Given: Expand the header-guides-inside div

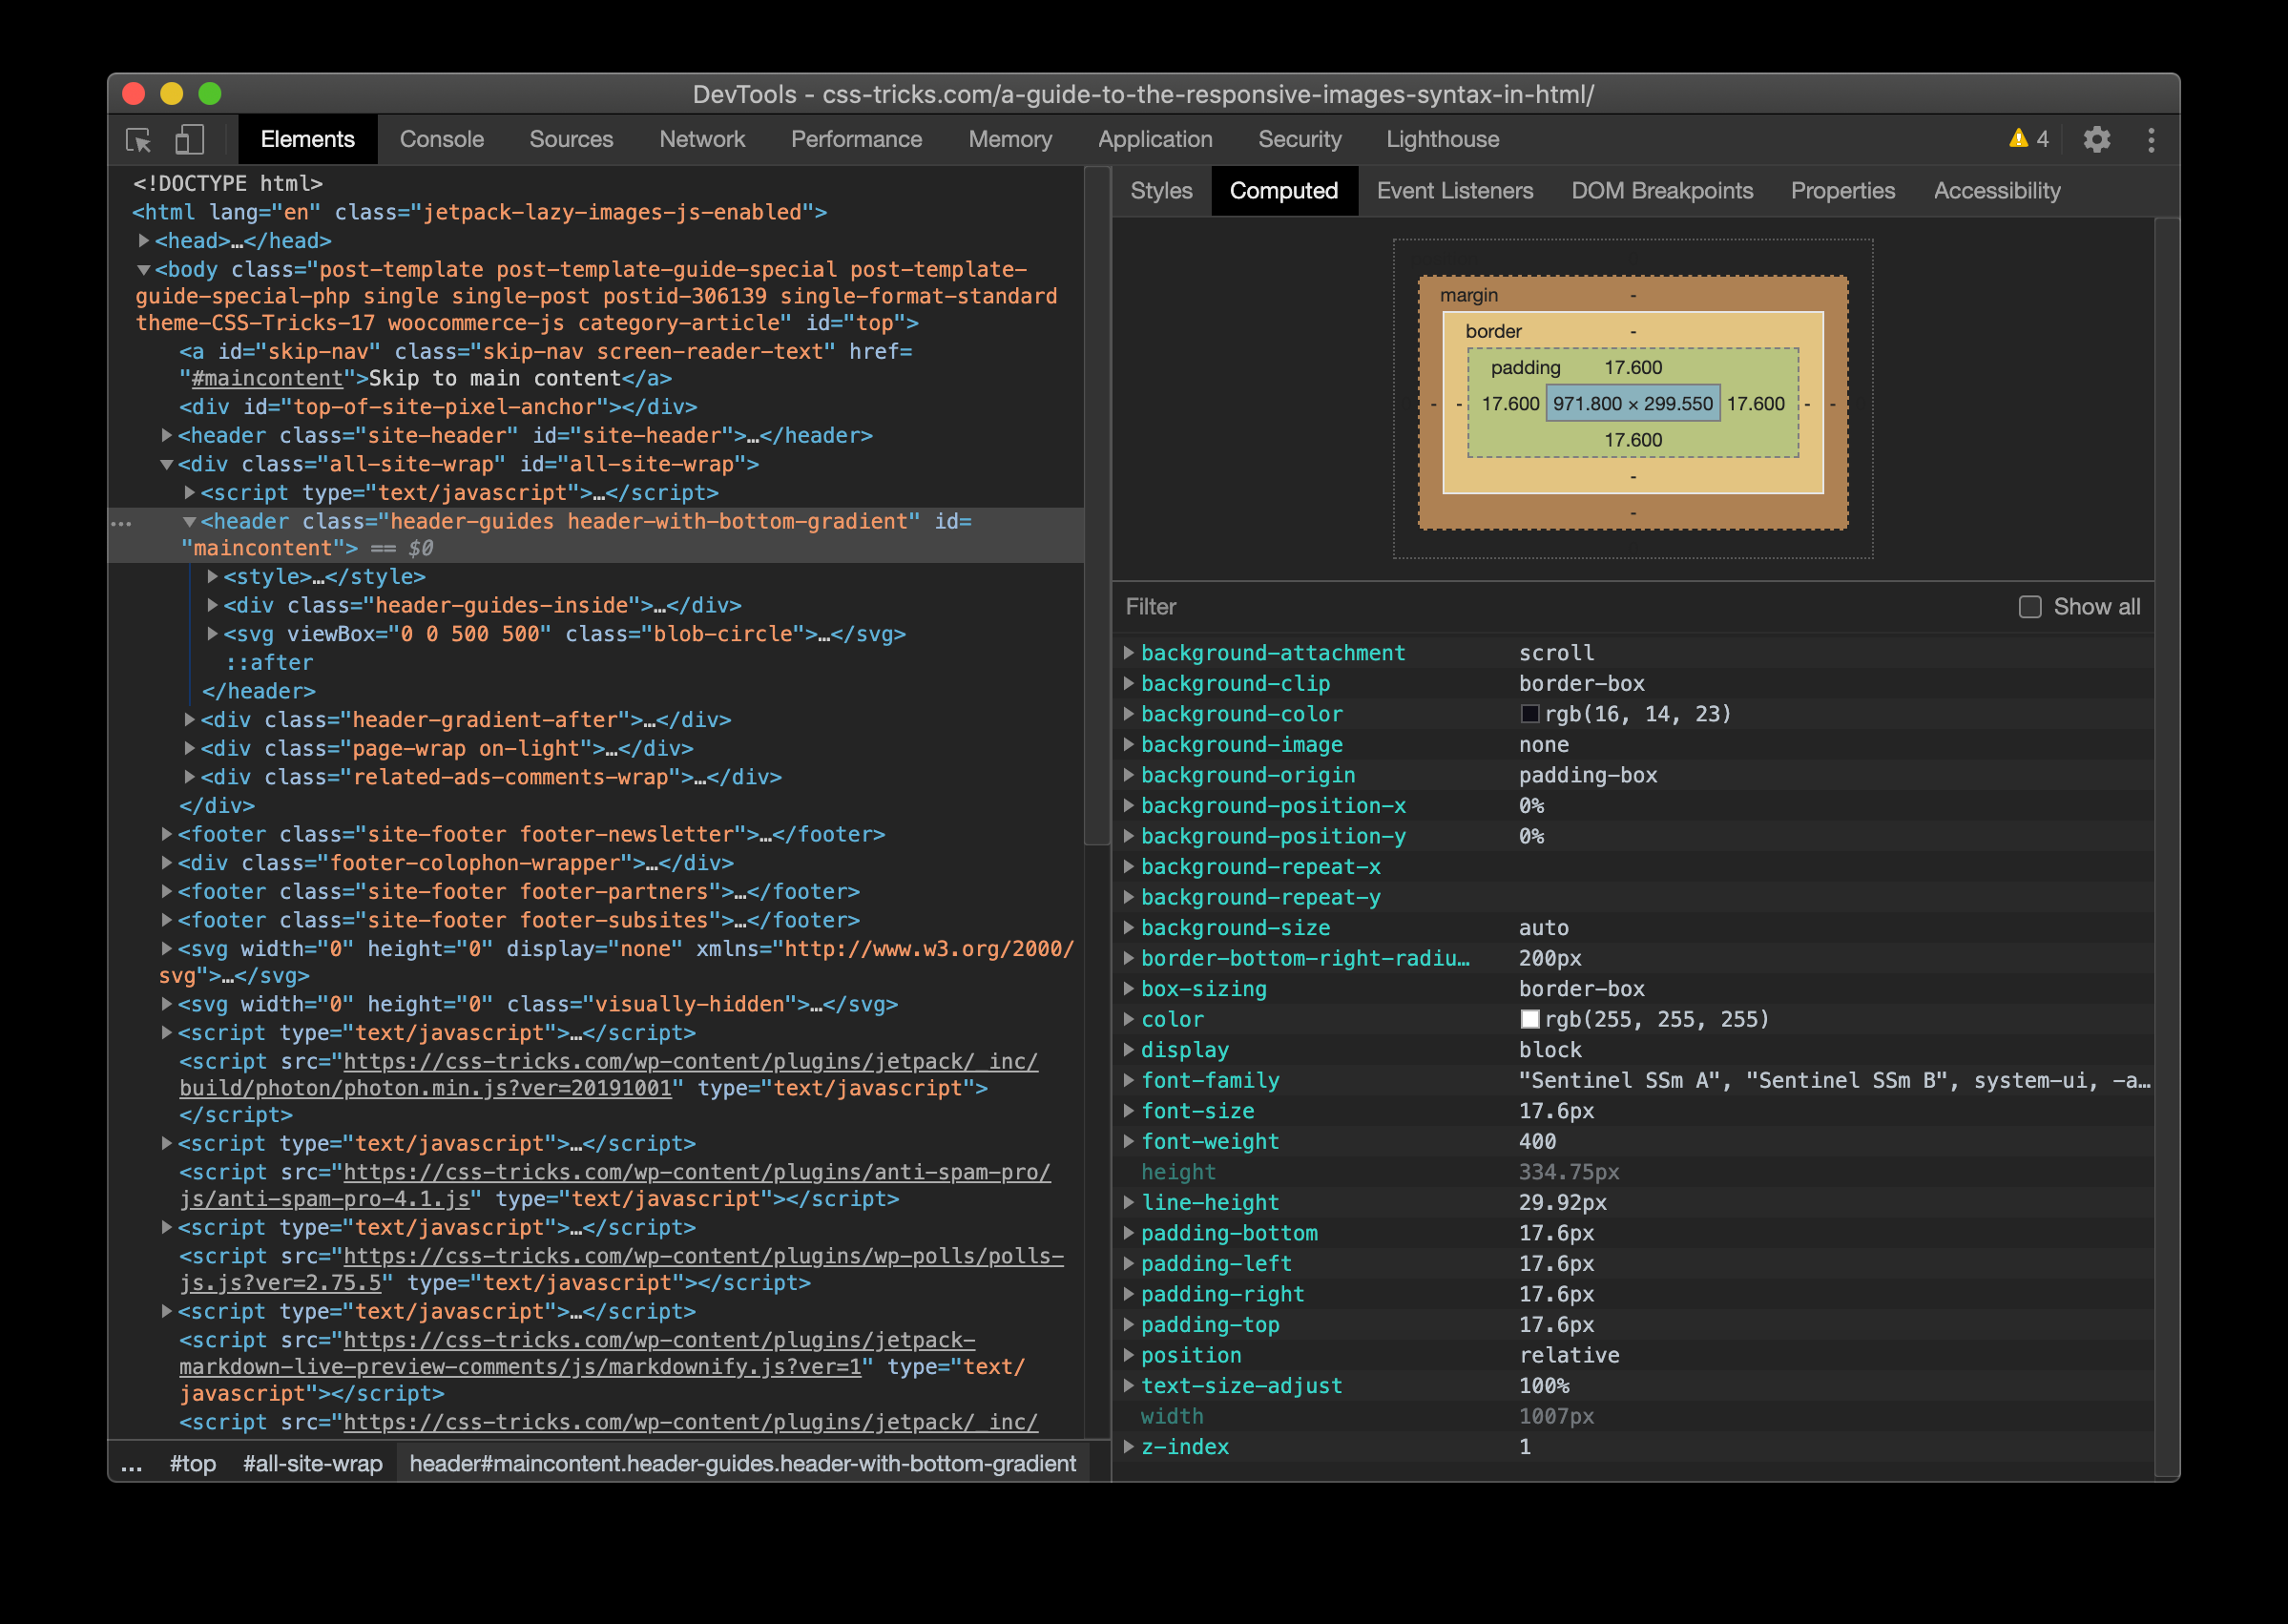Looking at the screenshot, I should point(212,606).
